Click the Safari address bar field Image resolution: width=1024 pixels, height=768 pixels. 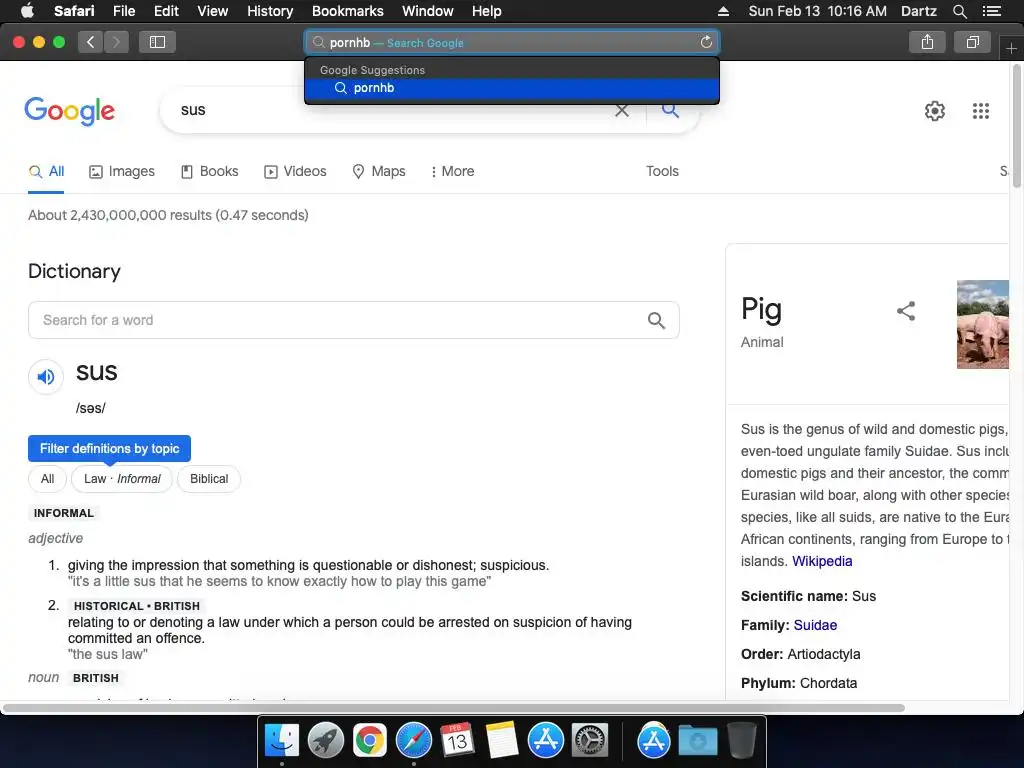coord(512,42)
